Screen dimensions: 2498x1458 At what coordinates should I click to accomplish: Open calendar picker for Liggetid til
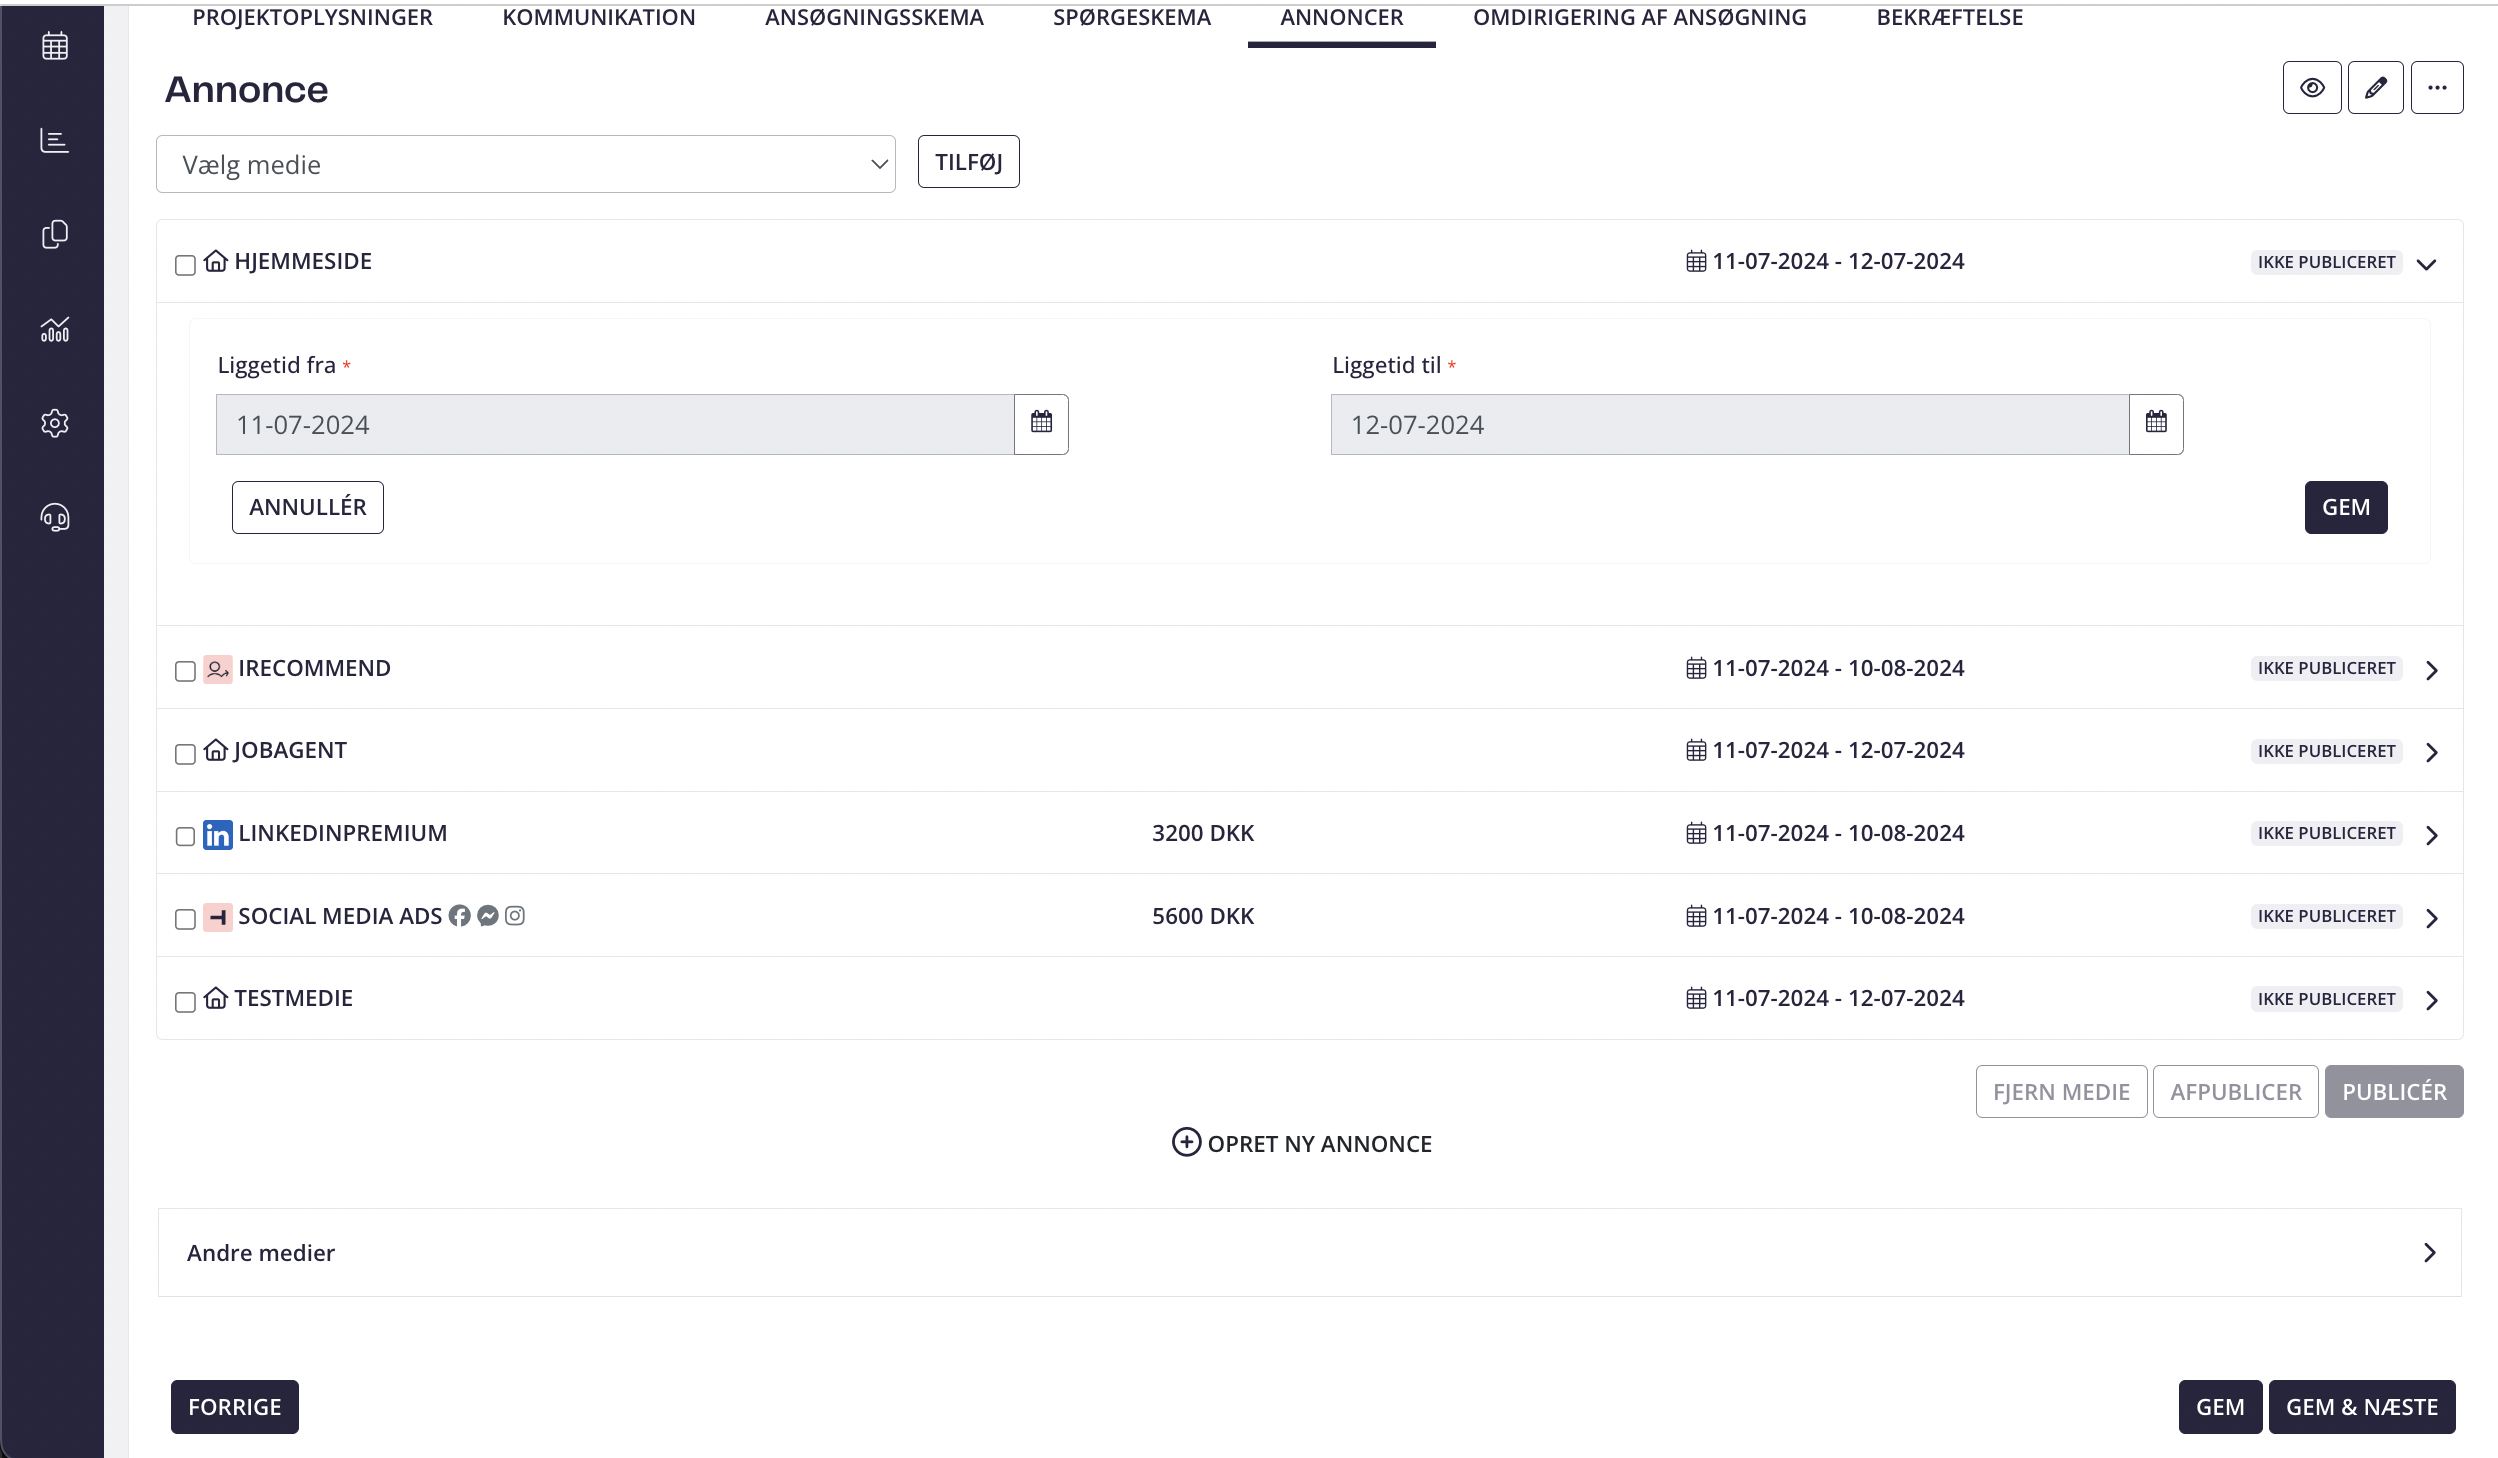point(2156,424)
